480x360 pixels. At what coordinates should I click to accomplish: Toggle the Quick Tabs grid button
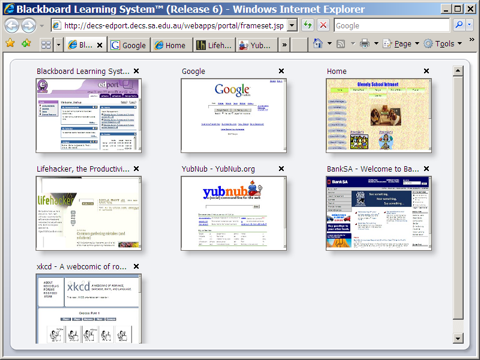[x=46, y=45]
